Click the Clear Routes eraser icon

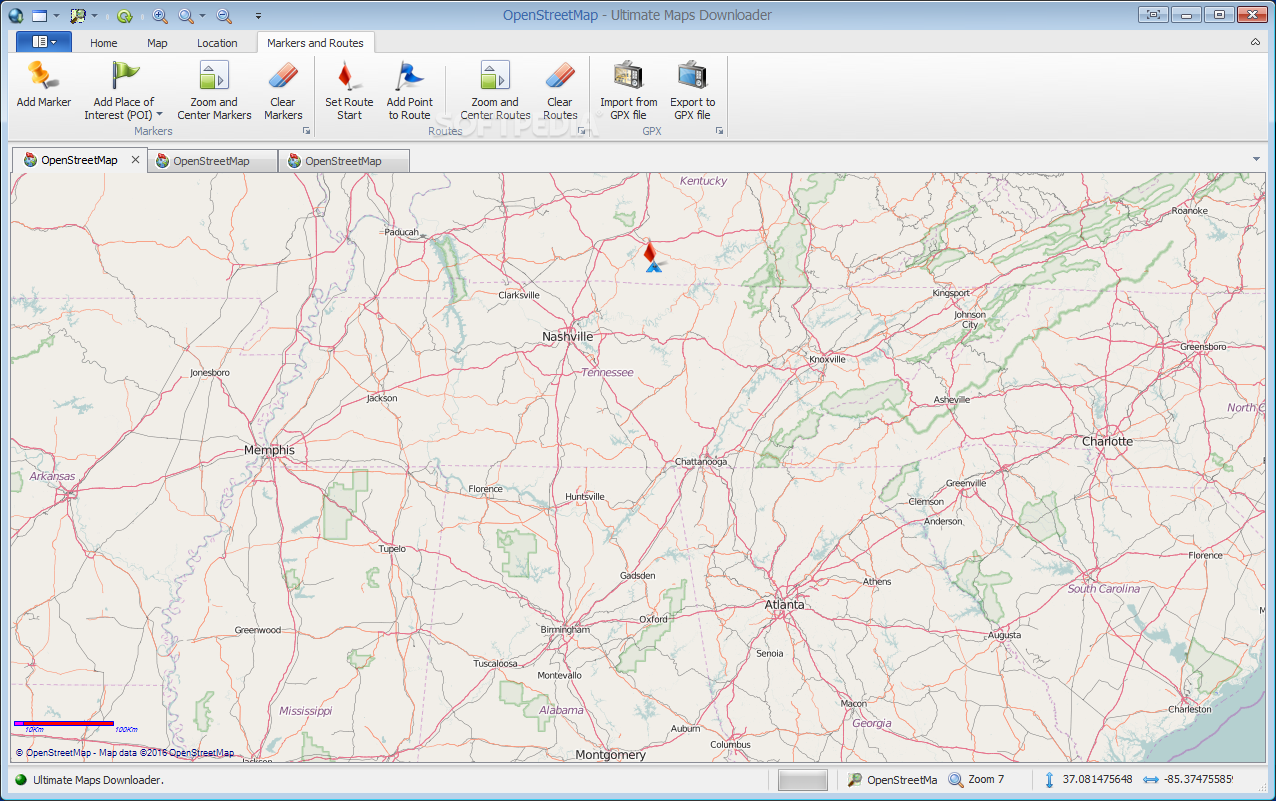tap(560, 75)
